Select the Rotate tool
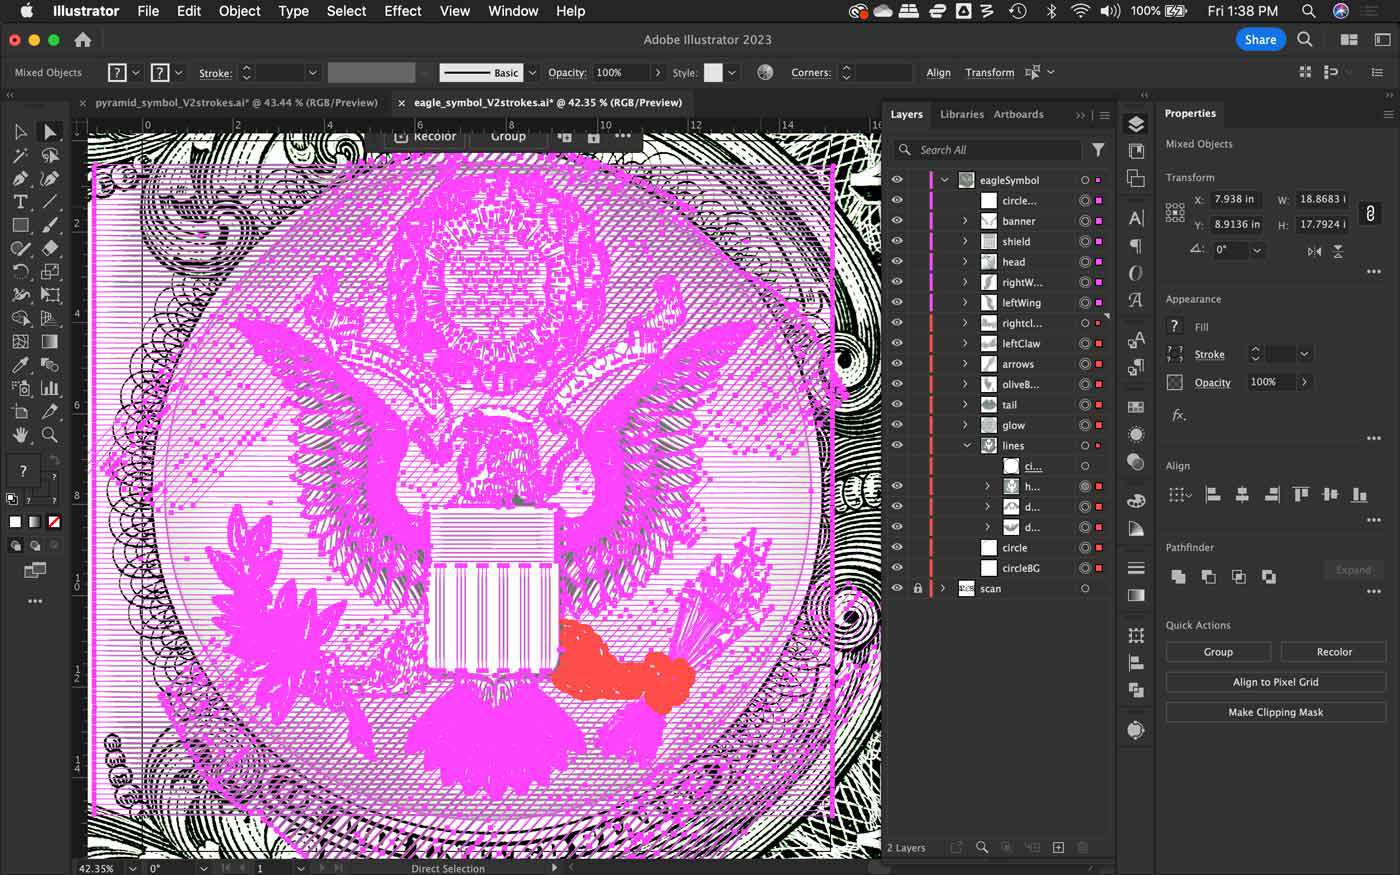Viewport: 1400px width, 875px height. tap(20, 271)
